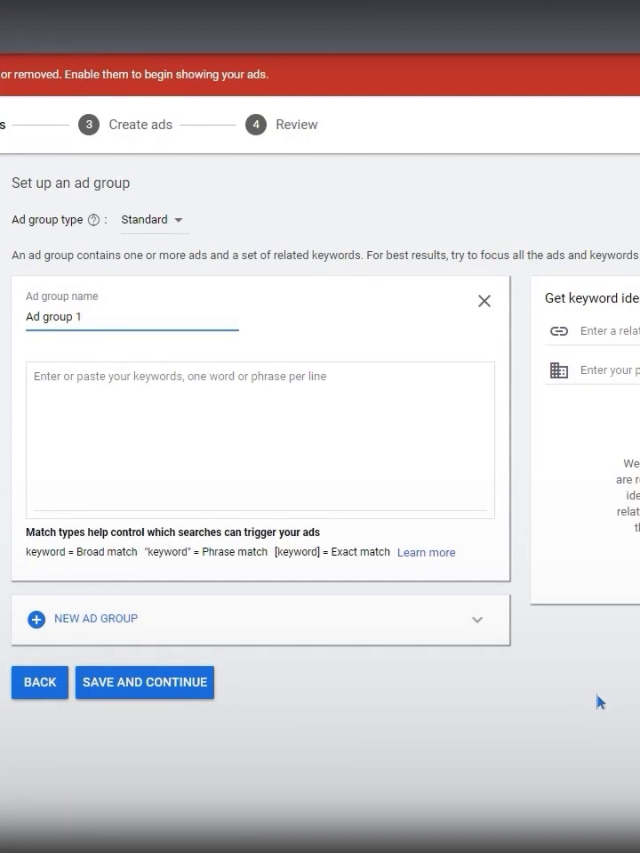
Task: Click SAVE AND CONTINUE
Action: [x=145, y=682]
